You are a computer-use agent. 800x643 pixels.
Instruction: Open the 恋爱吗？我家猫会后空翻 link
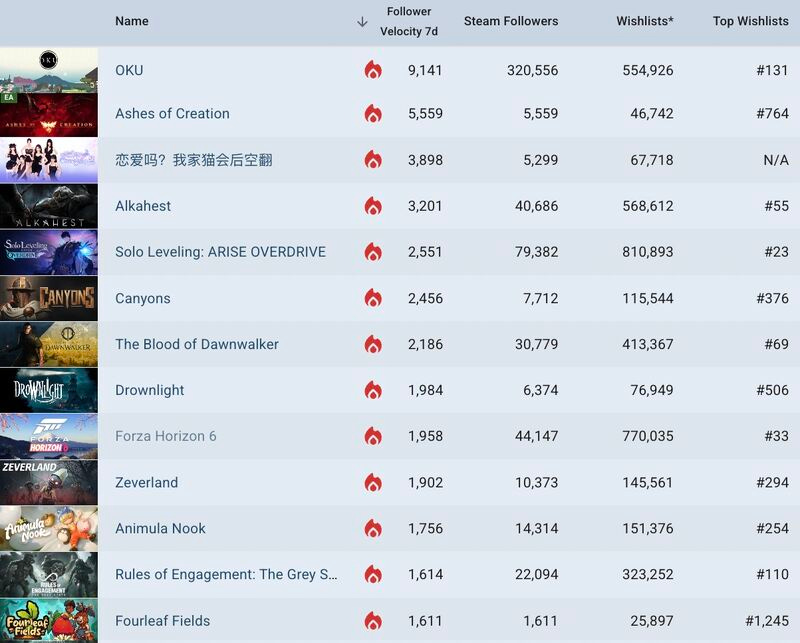click(x=194, y=160)
